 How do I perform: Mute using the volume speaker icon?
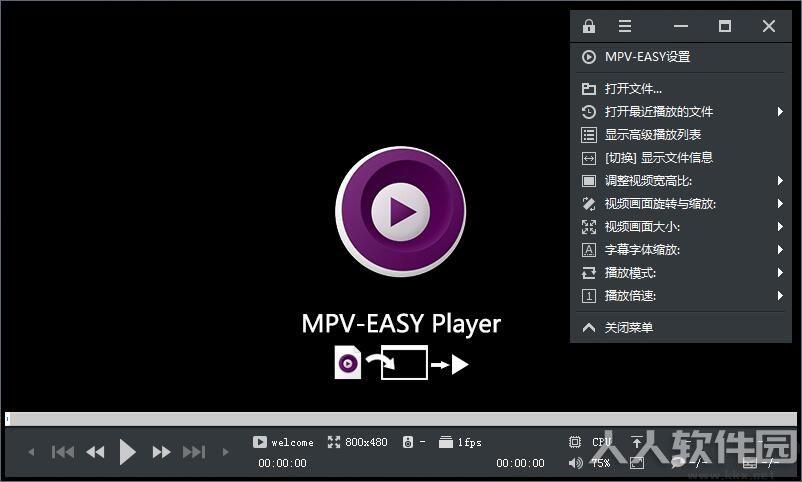point(575,463)
